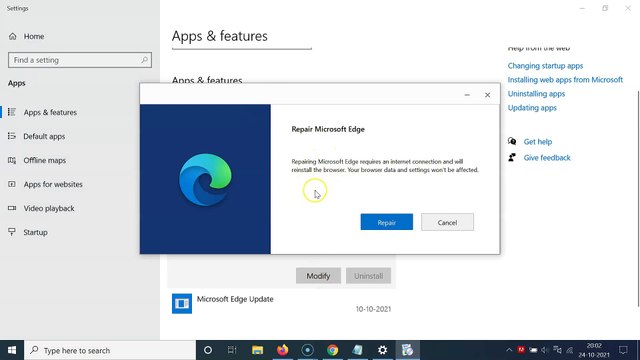Image resolution: width=640 pixels, height=360 pixels.
Task: Click the battery tray icon
Action: point(533,350)
